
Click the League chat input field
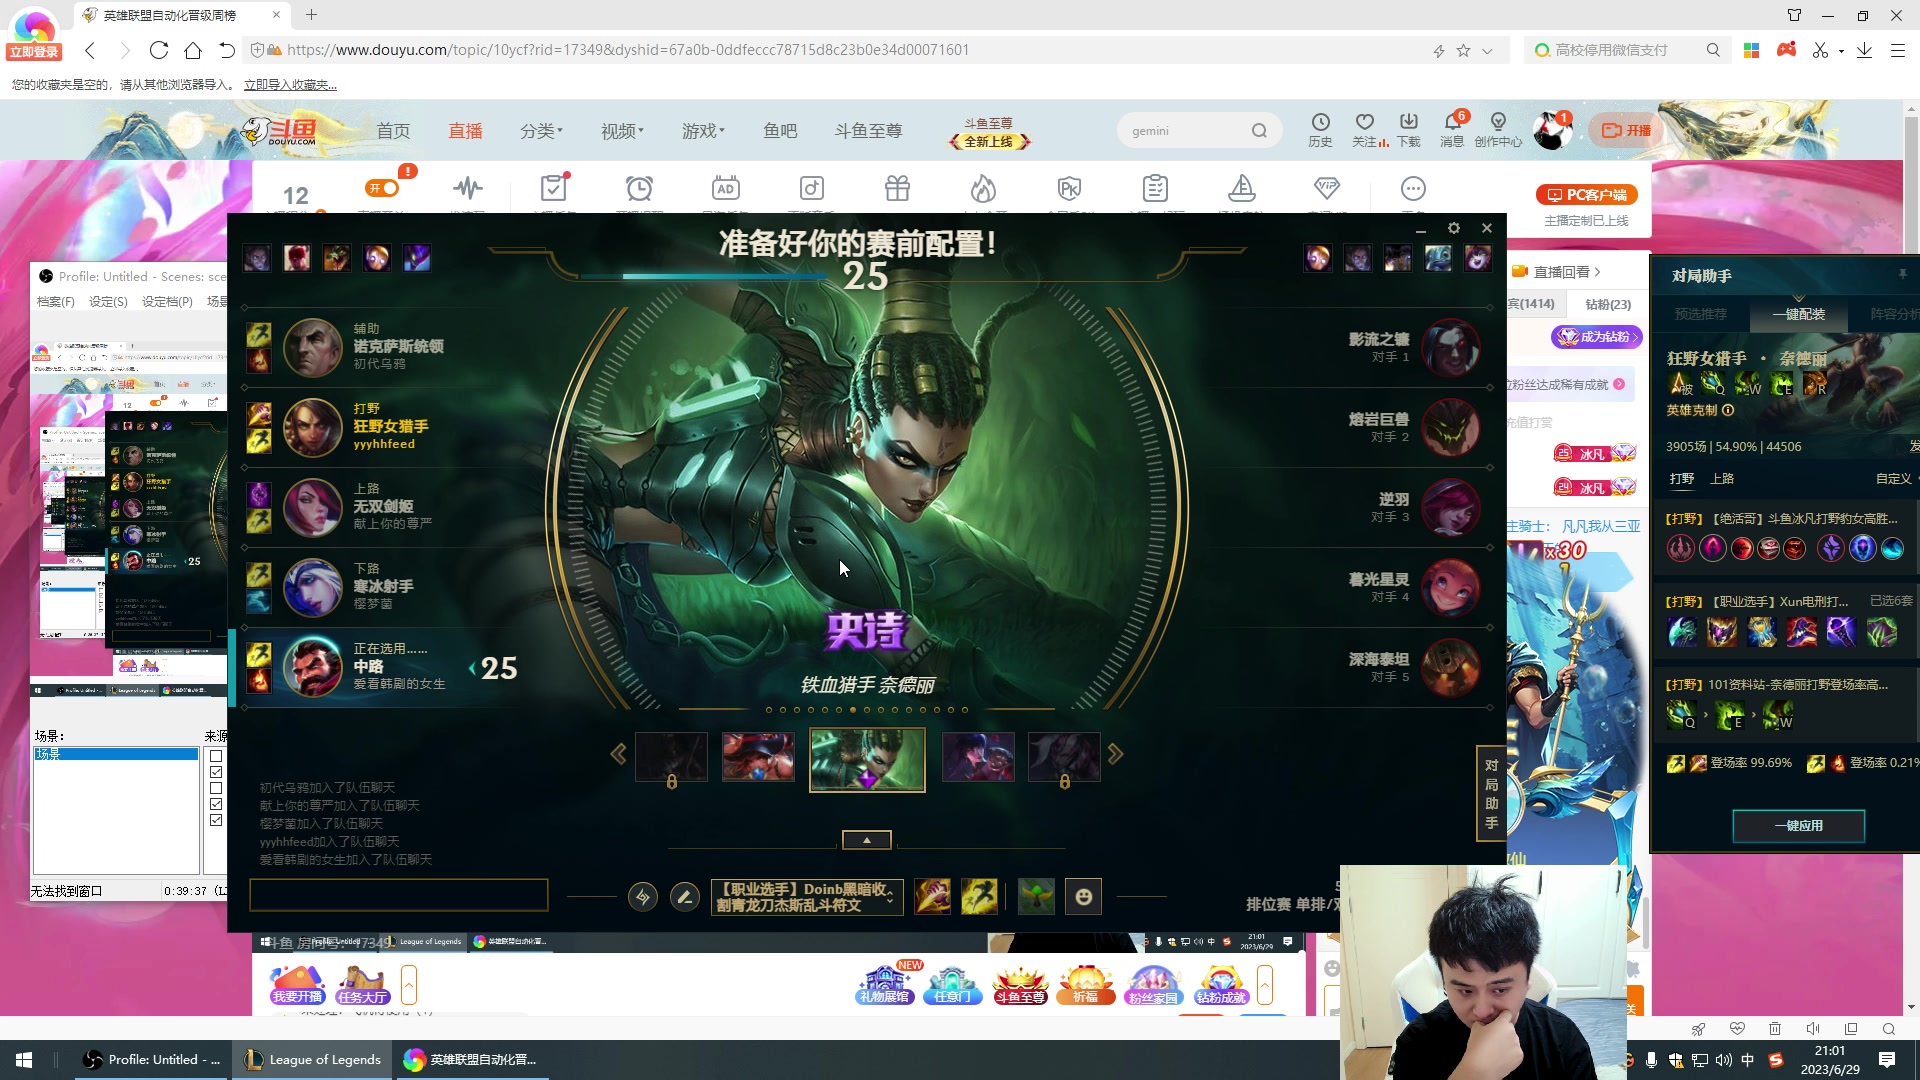pyautogui.click(x=398, y=895)
